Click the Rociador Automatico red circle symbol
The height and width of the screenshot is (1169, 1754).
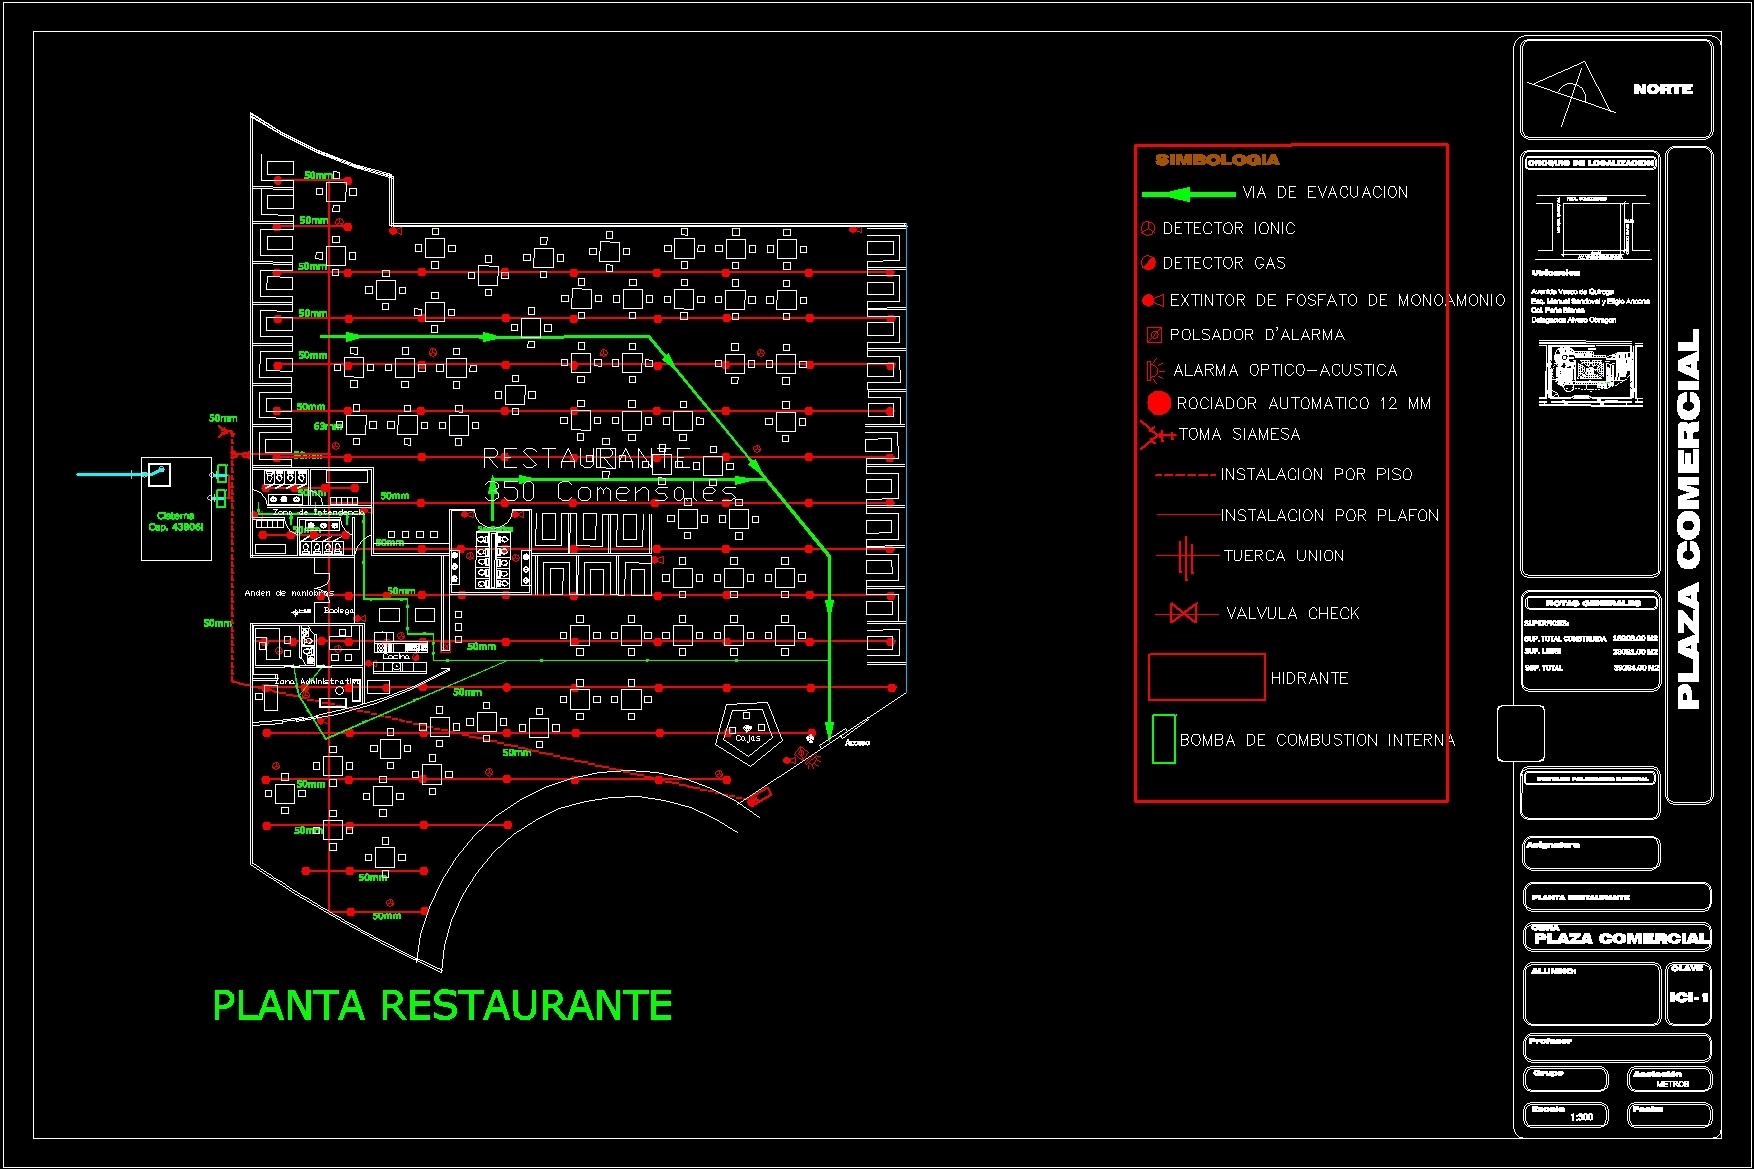1159,403
